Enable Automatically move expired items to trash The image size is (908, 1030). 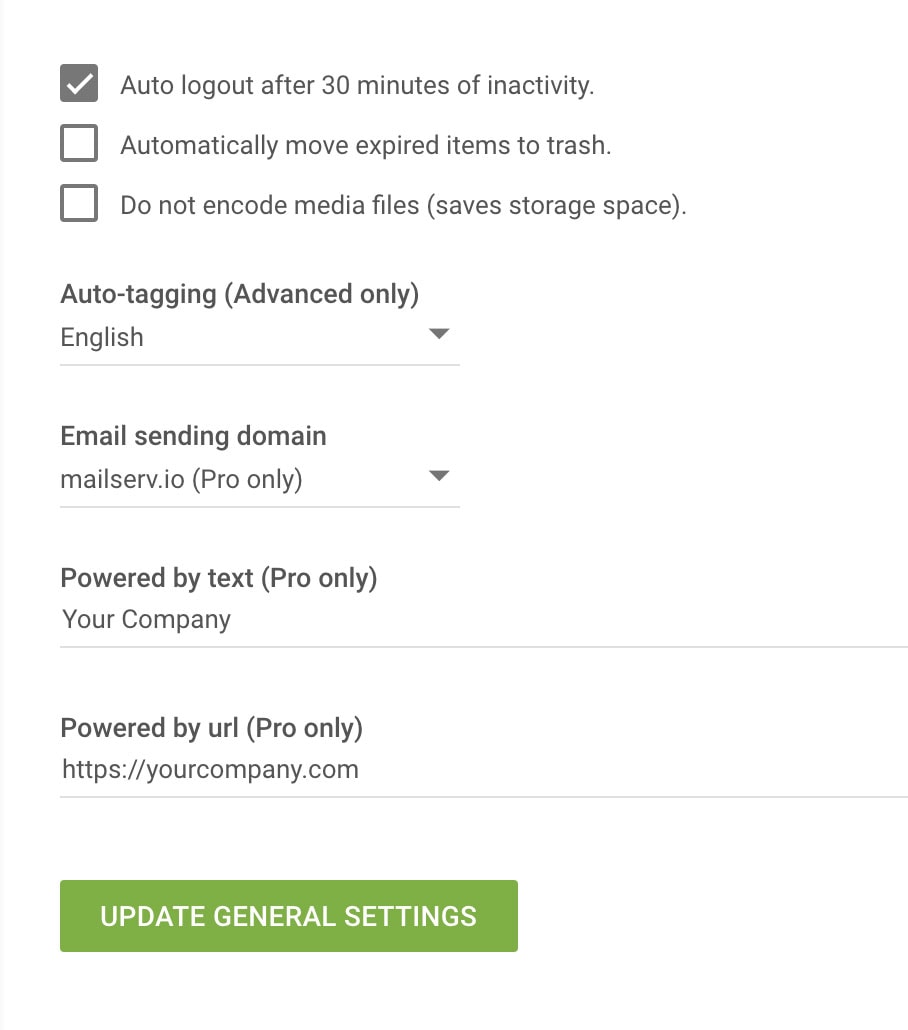point(79,144)
